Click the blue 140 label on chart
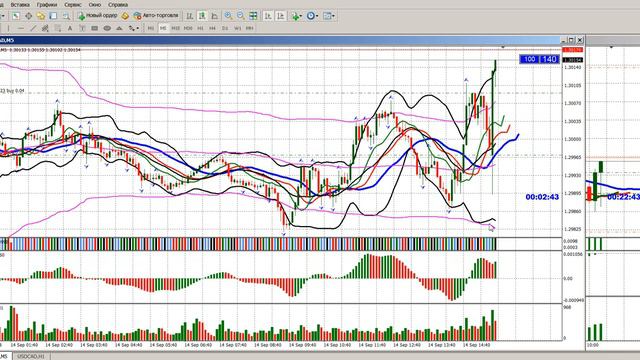The image size is (640, 360). click(549, 59)
